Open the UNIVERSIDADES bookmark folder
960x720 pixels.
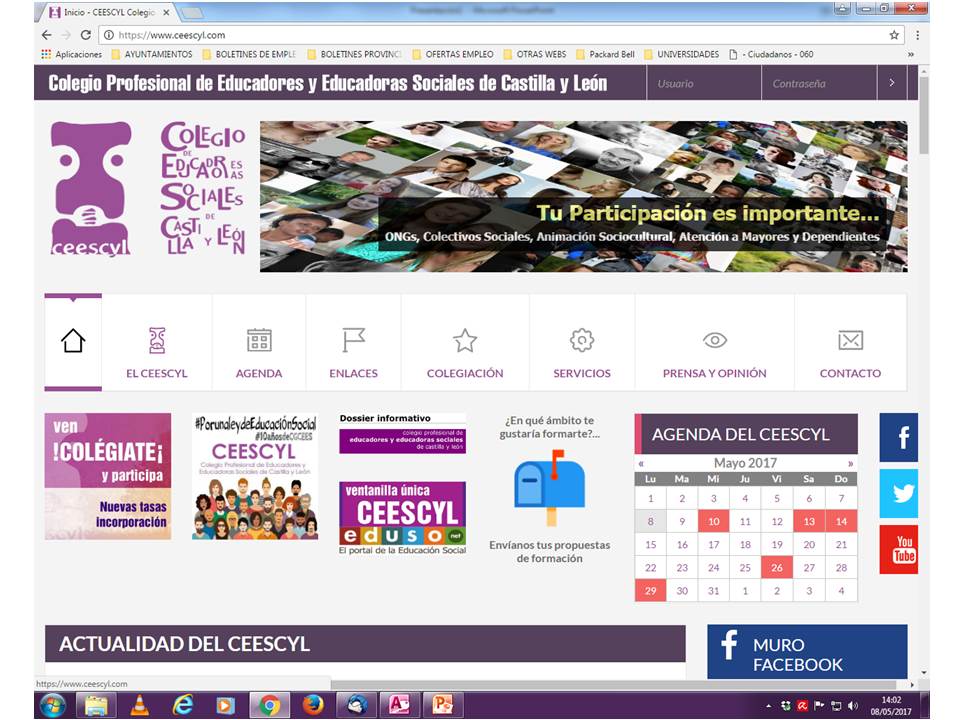(682, 54)
